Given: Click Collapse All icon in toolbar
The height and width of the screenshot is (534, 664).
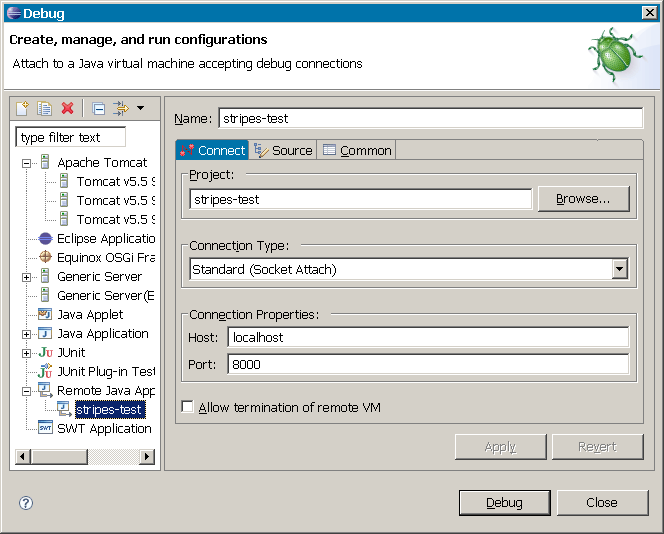Looking at the screenshot, I should (99, 109).
